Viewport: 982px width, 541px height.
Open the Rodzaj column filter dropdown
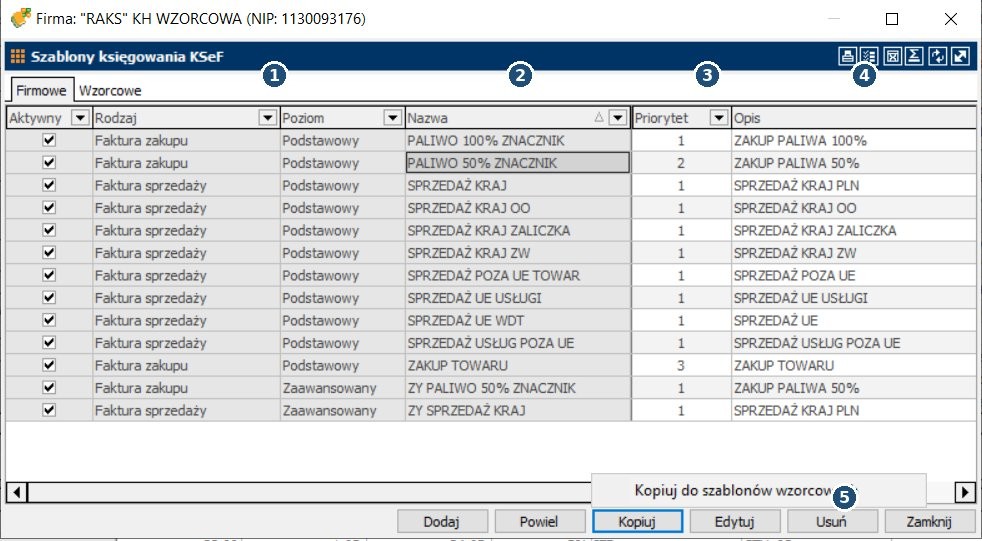[x=267, y=118]
